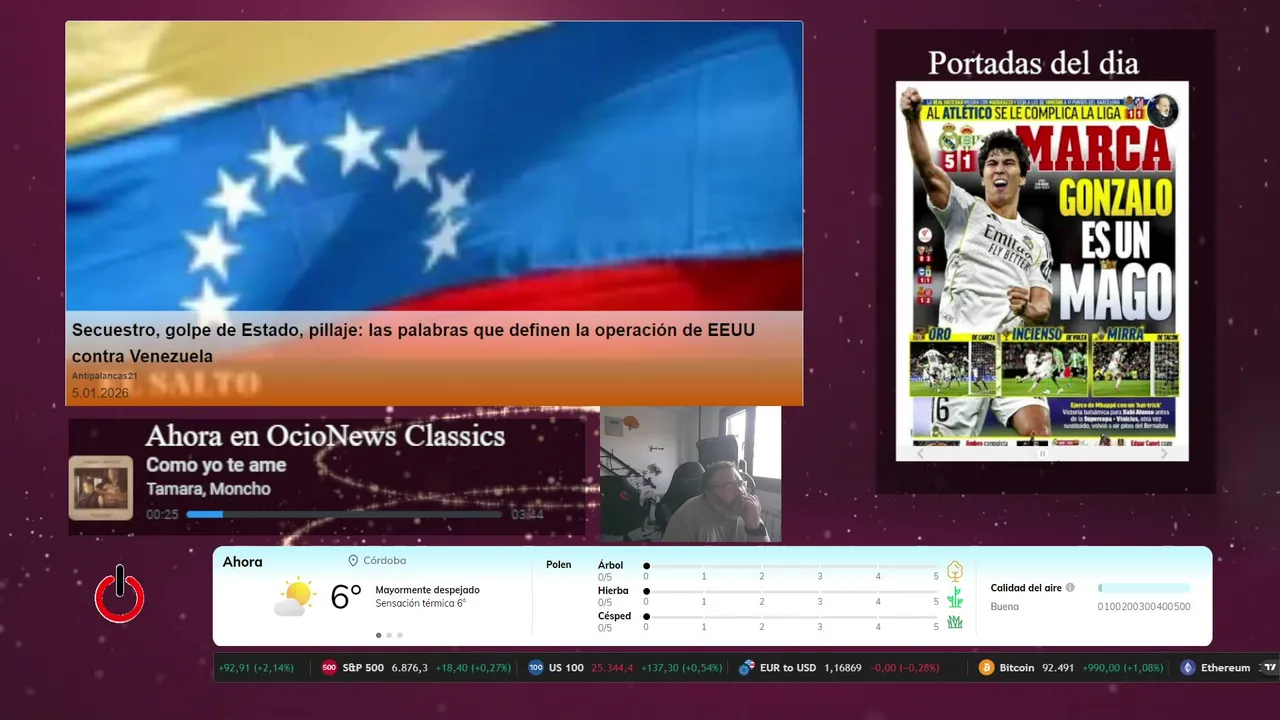This screenshot has width=1280, height=720.
Task: Click the album cover for Como yo te ame
Action: coord(100,488)
